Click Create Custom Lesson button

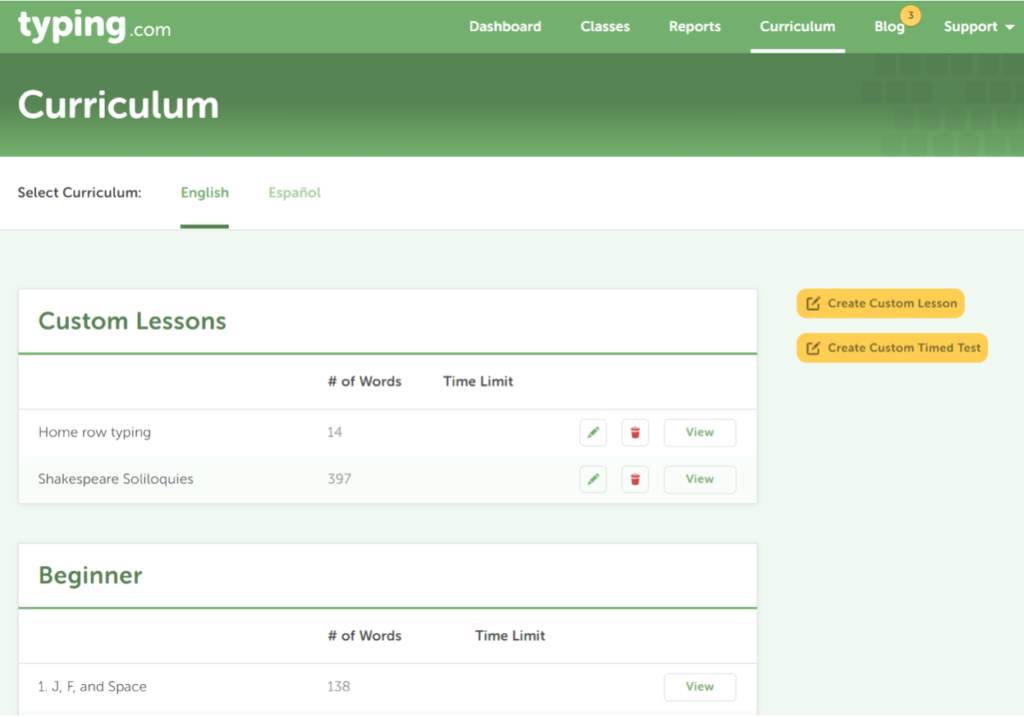tap(881, 304)
